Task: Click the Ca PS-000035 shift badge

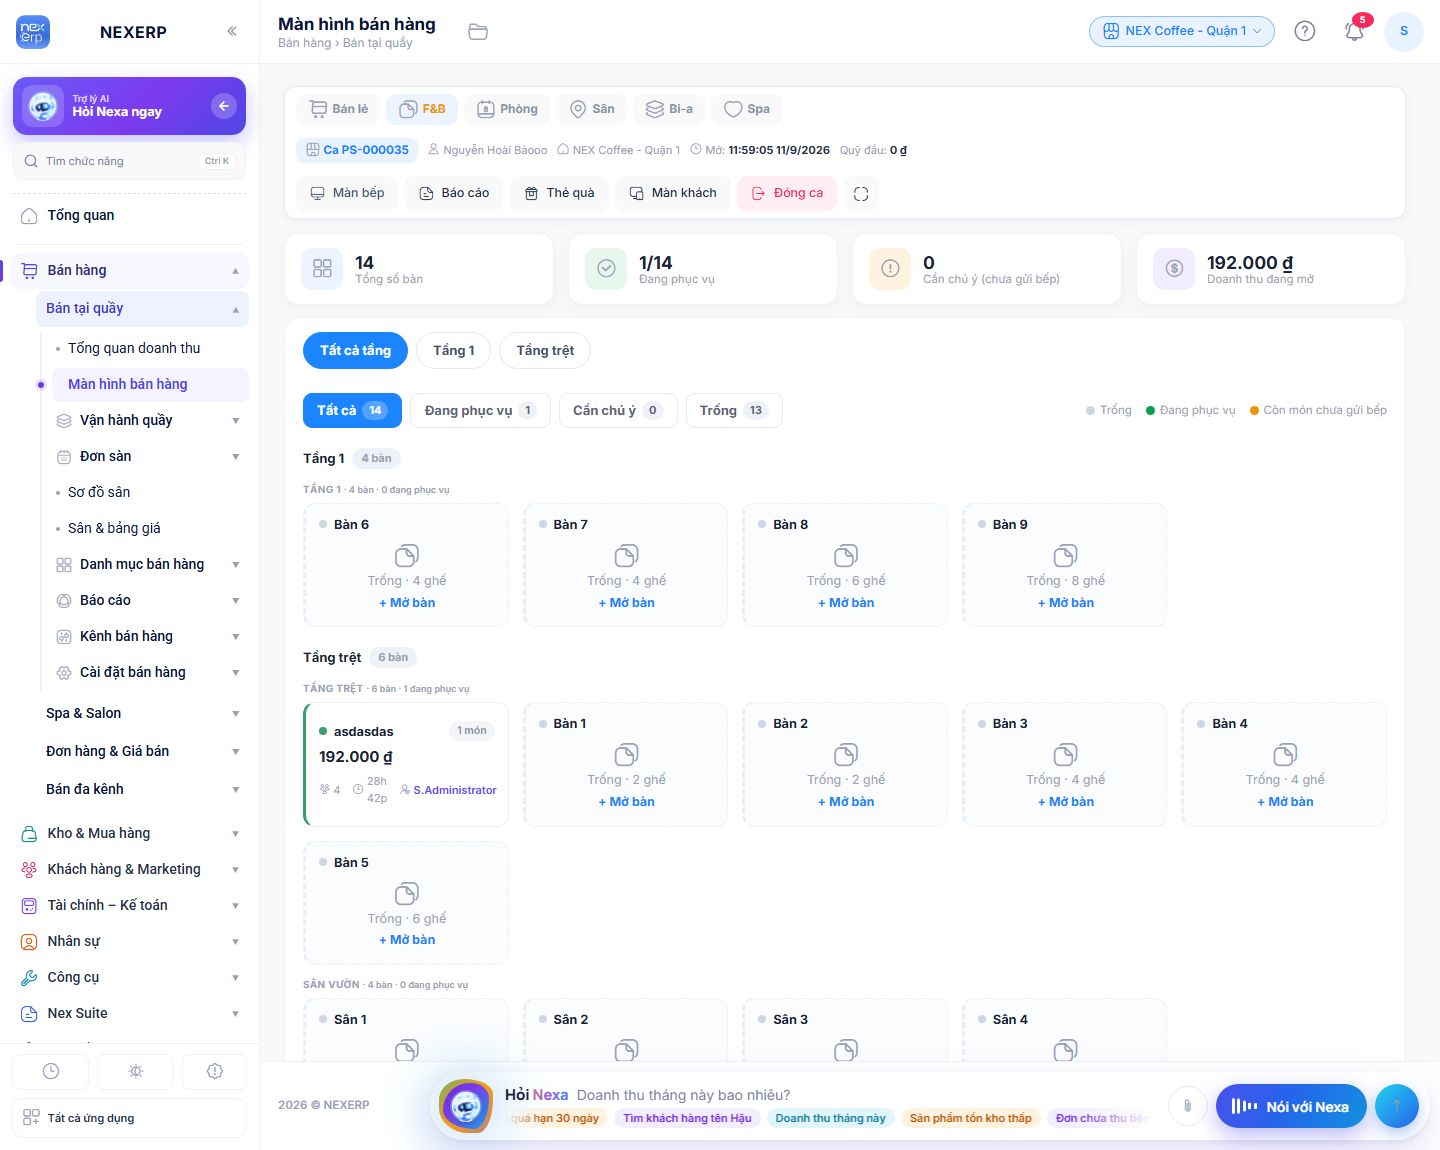Action: pos(357,150)
